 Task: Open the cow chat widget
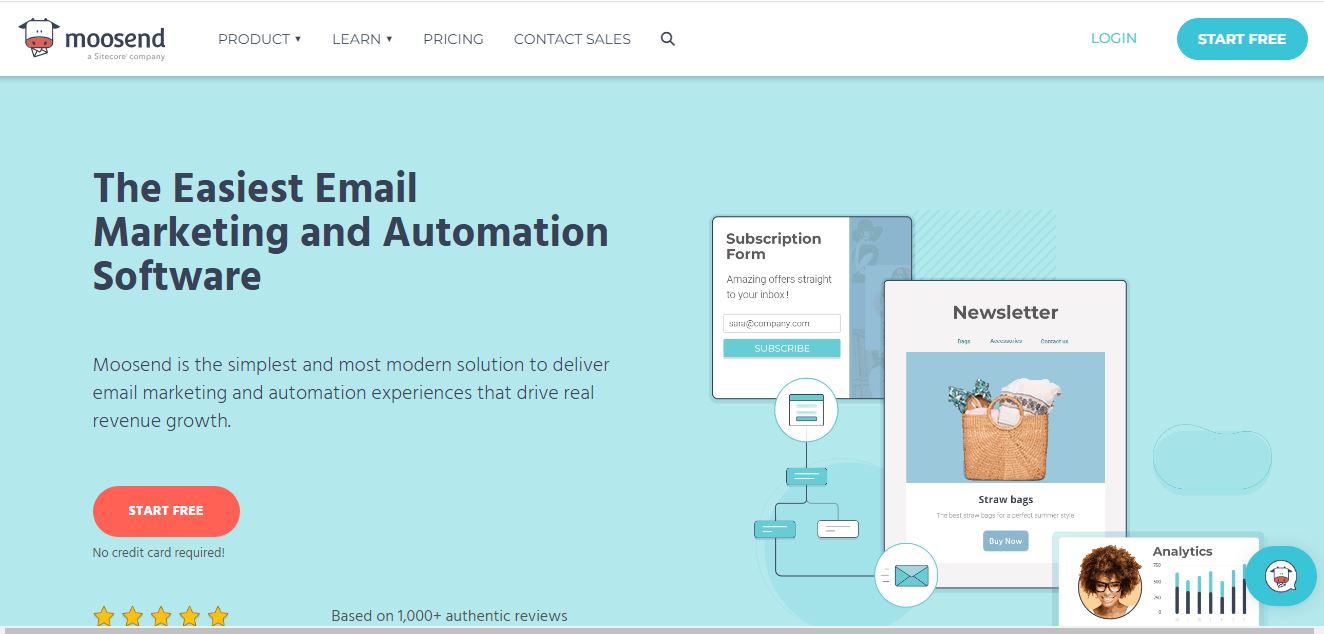click(x=1281, y=576)
